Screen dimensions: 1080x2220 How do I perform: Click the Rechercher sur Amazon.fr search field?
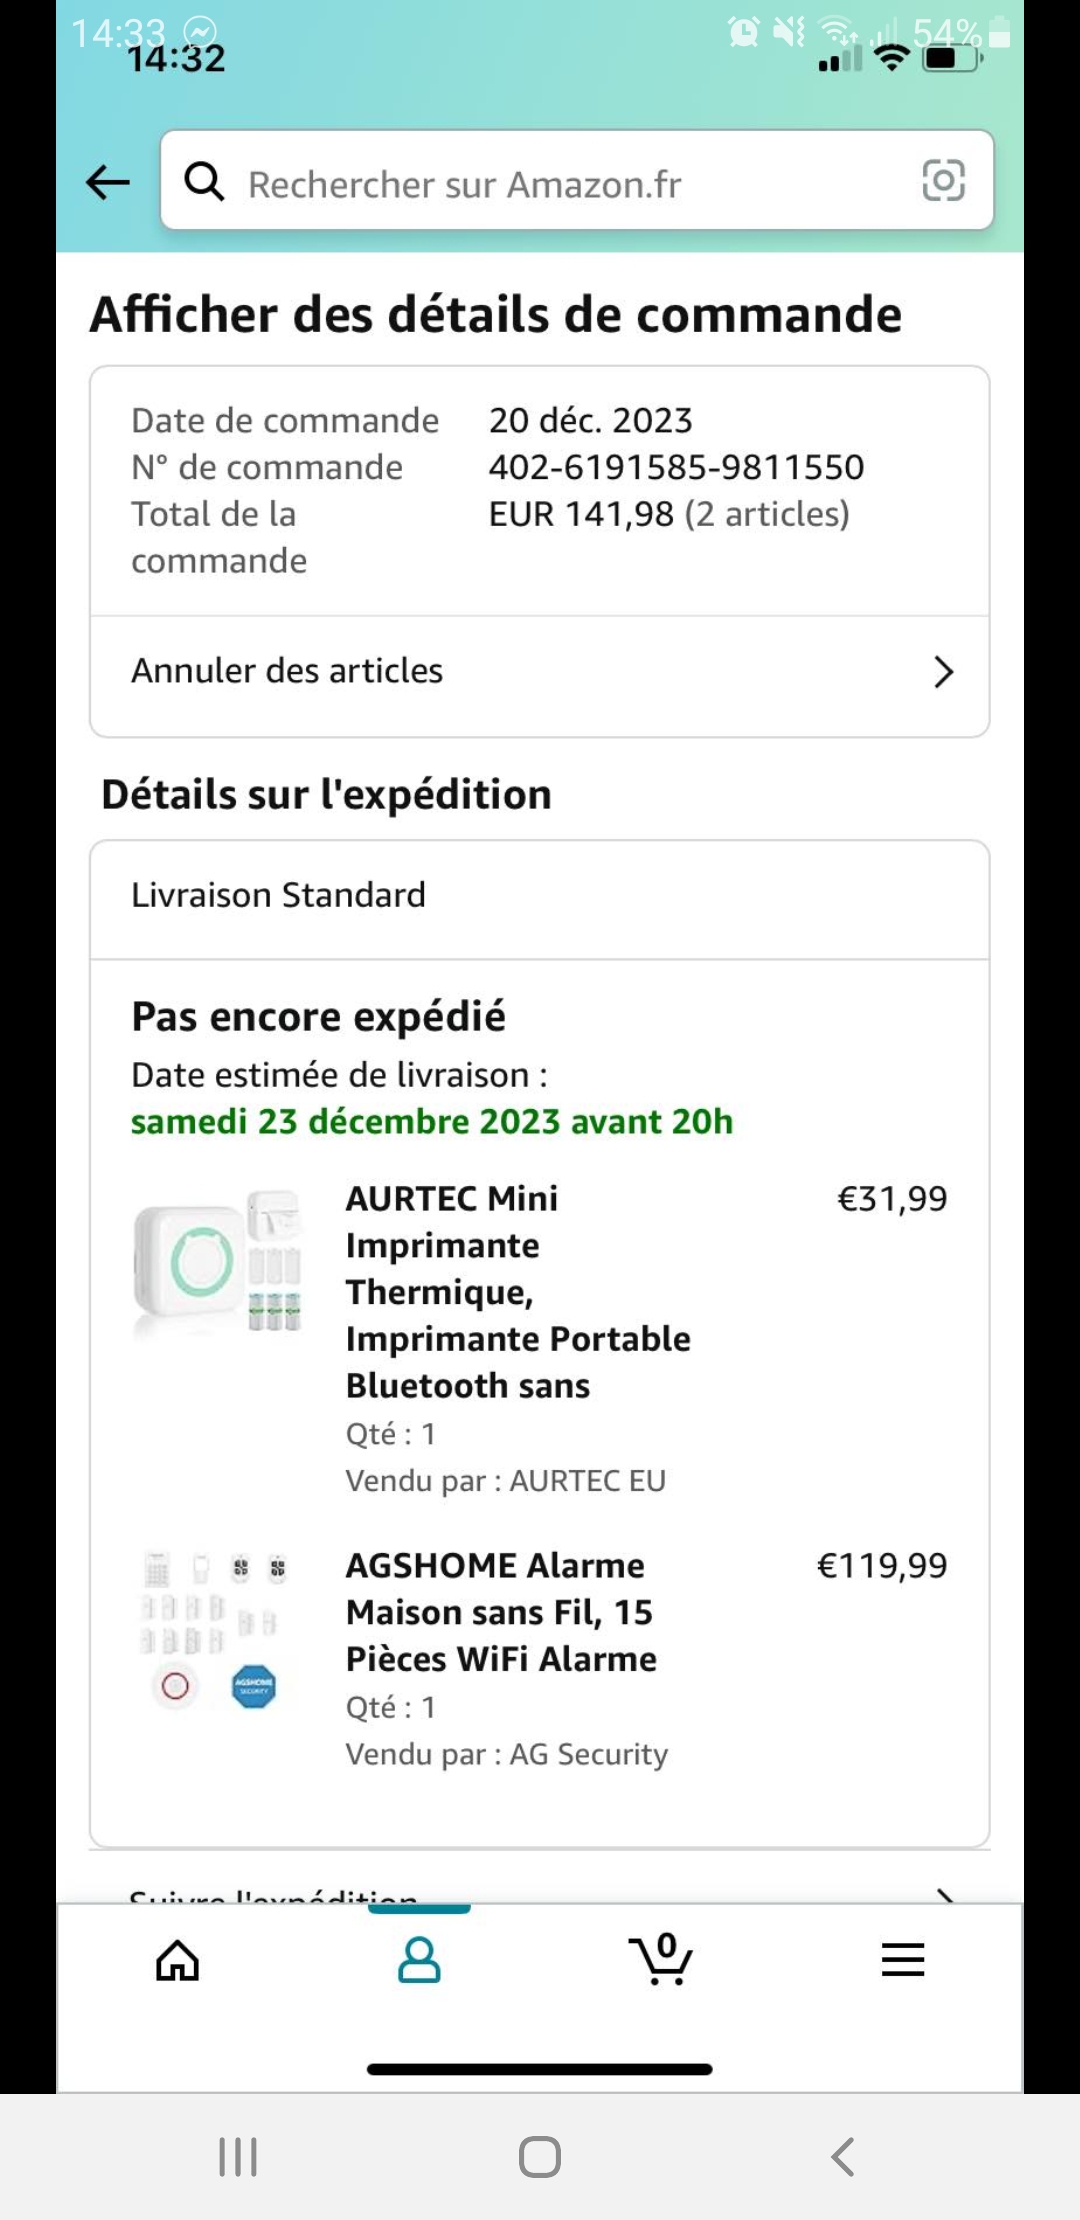[560, 184]
